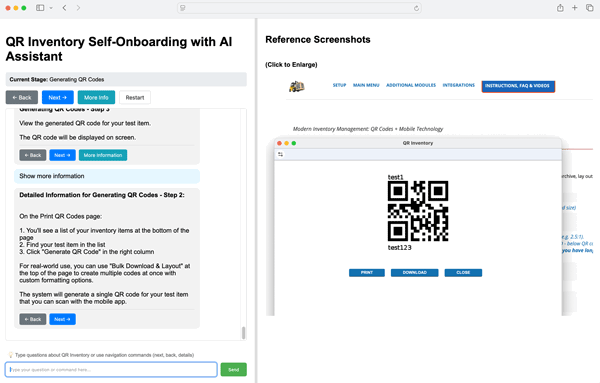The width and height of the screenshot is (600, 383).
Task: Click the 'test1' label above QR code
Action: [x=395, y=177]
